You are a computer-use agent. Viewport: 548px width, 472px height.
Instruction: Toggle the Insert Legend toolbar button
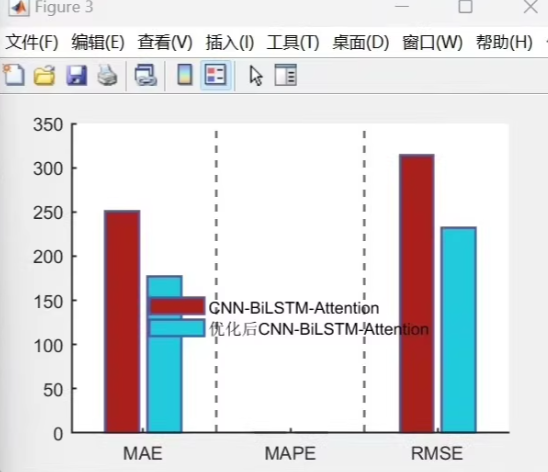pos(216,75)
